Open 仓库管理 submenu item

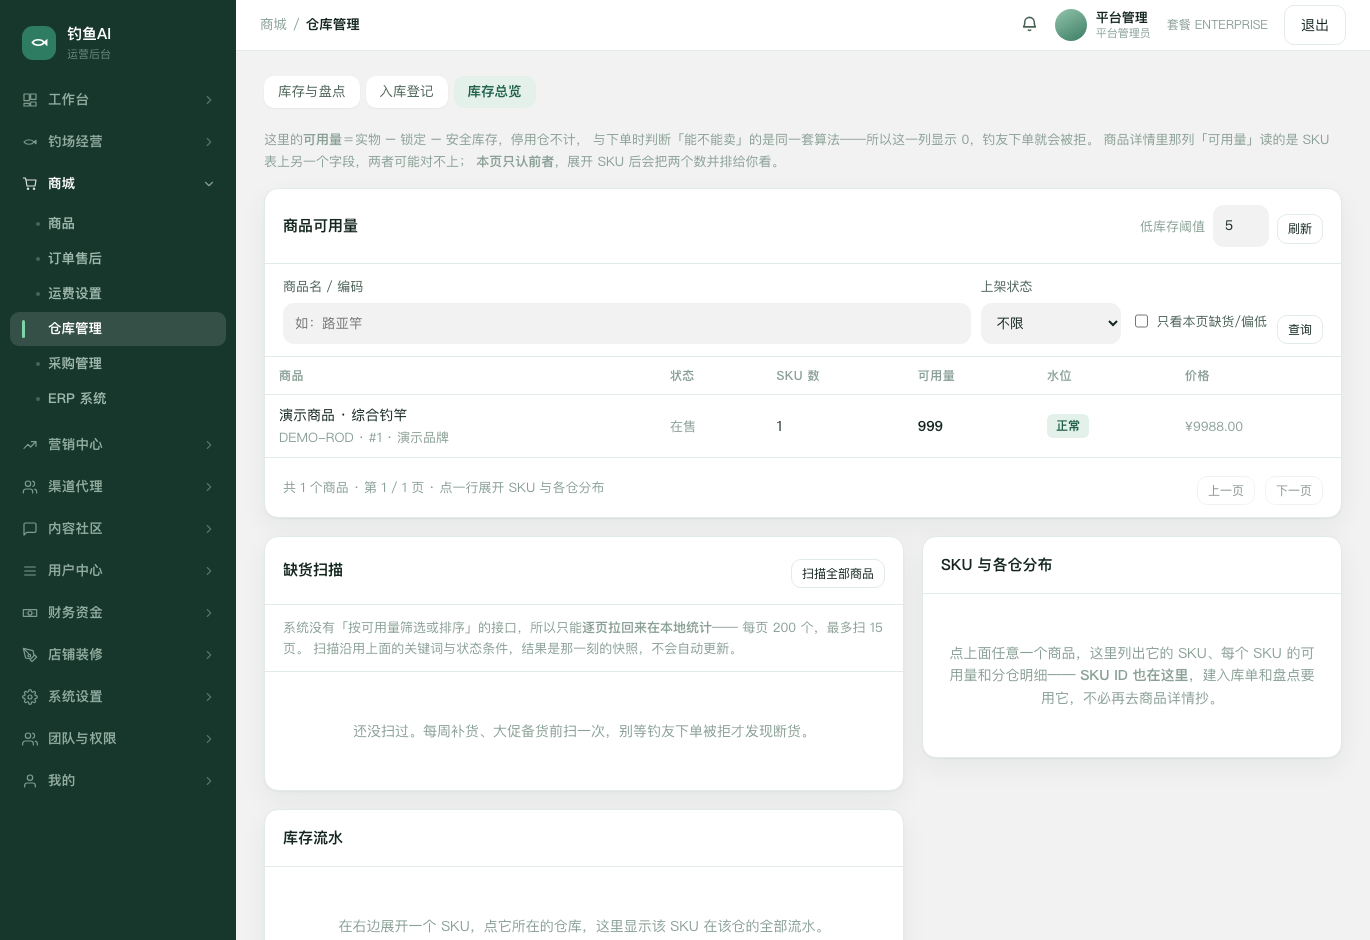118,329
